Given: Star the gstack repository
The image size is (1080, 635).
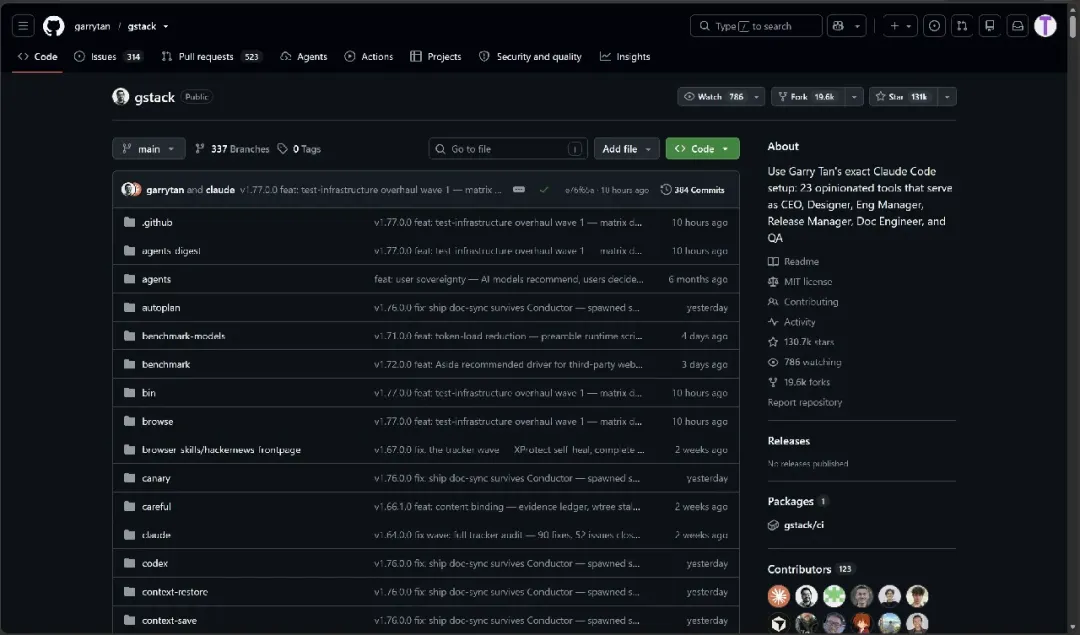Looking at the screenshot, I should [902, 97].
